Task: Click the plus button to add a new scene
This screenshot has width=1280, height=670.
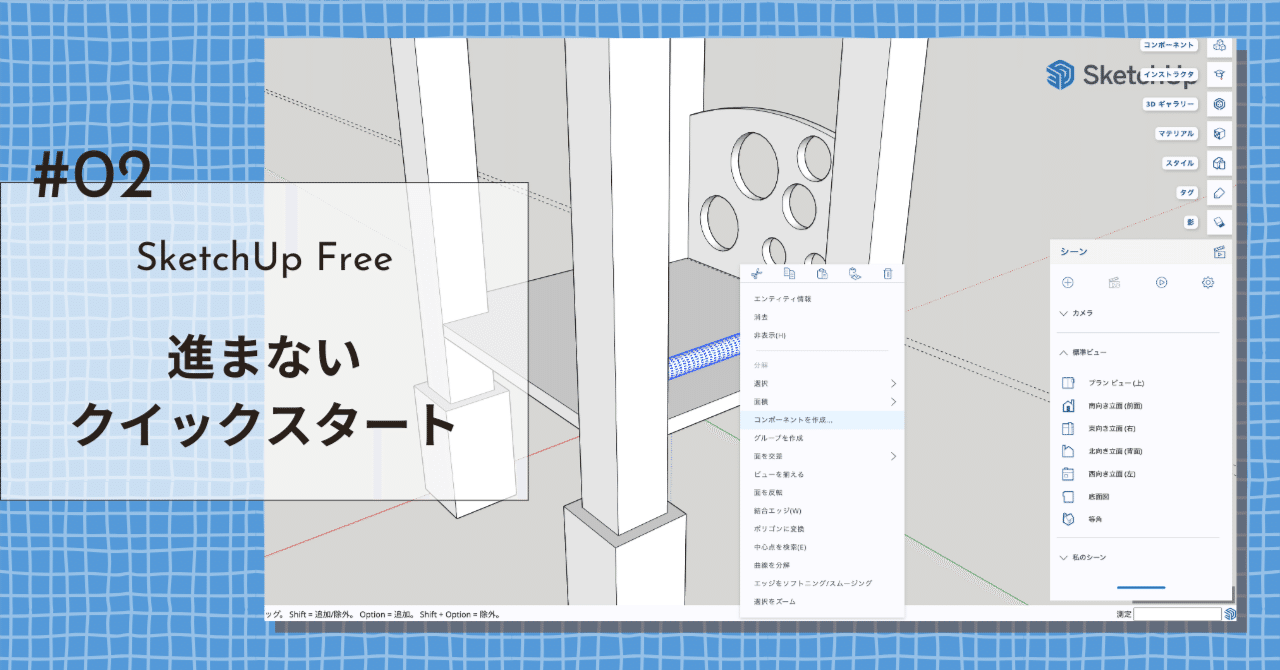Action: pos(1070,283)
